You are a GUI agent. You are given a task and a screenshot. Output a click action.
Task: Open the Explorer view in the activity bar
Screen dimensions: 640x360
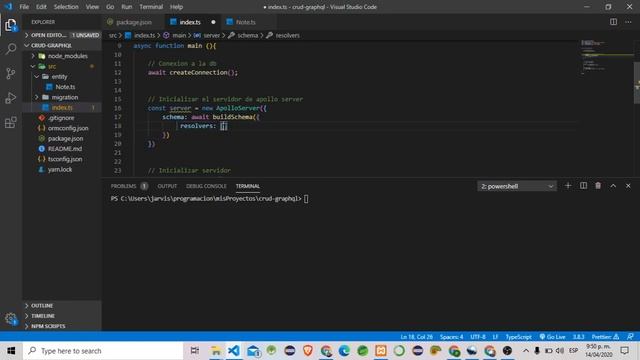tap(11, 25)
